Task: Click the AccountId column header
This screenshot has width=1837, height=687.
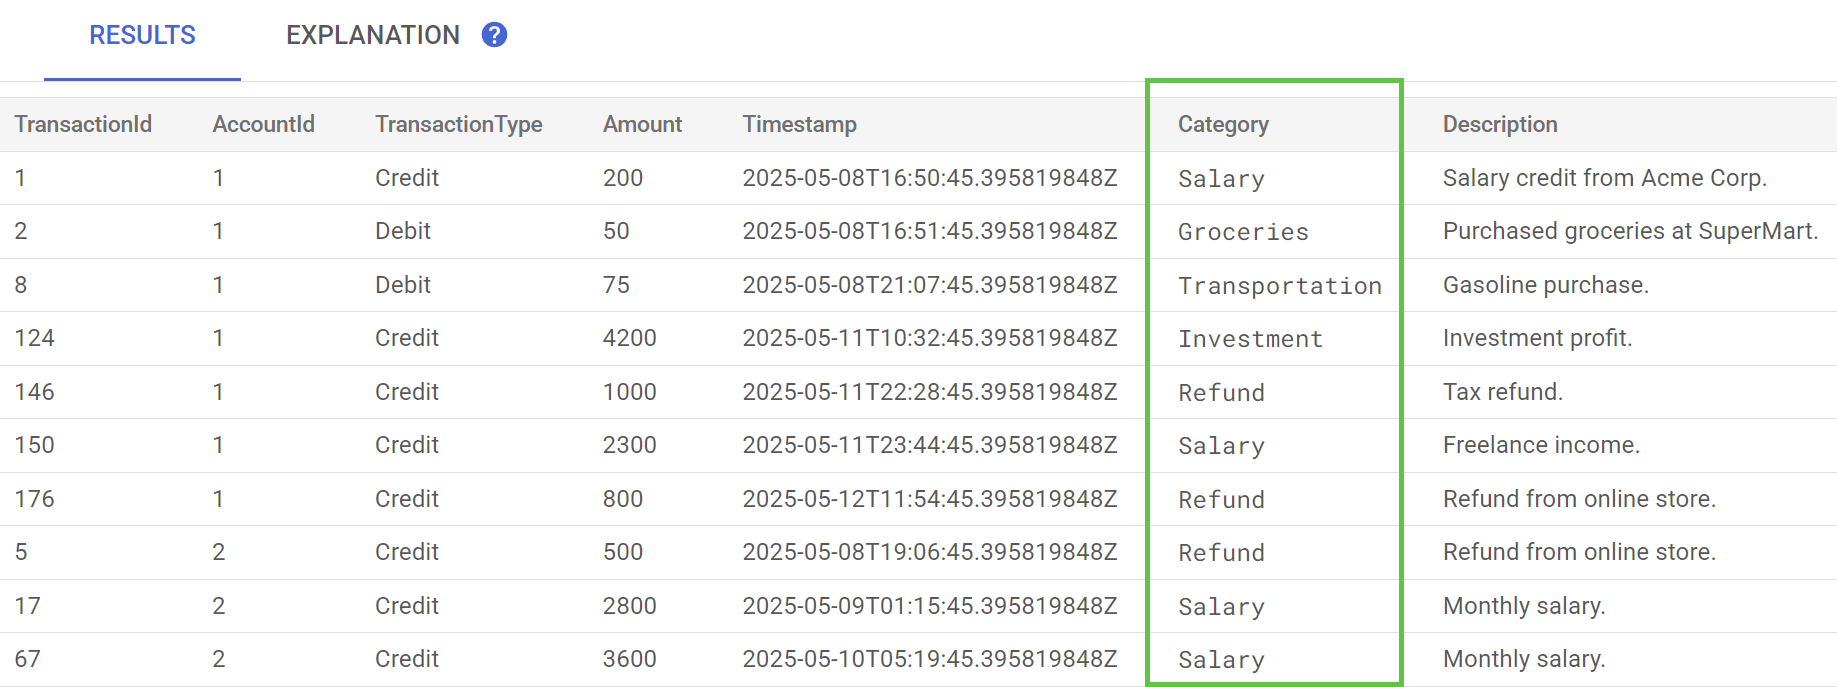Action: point(263,124)
